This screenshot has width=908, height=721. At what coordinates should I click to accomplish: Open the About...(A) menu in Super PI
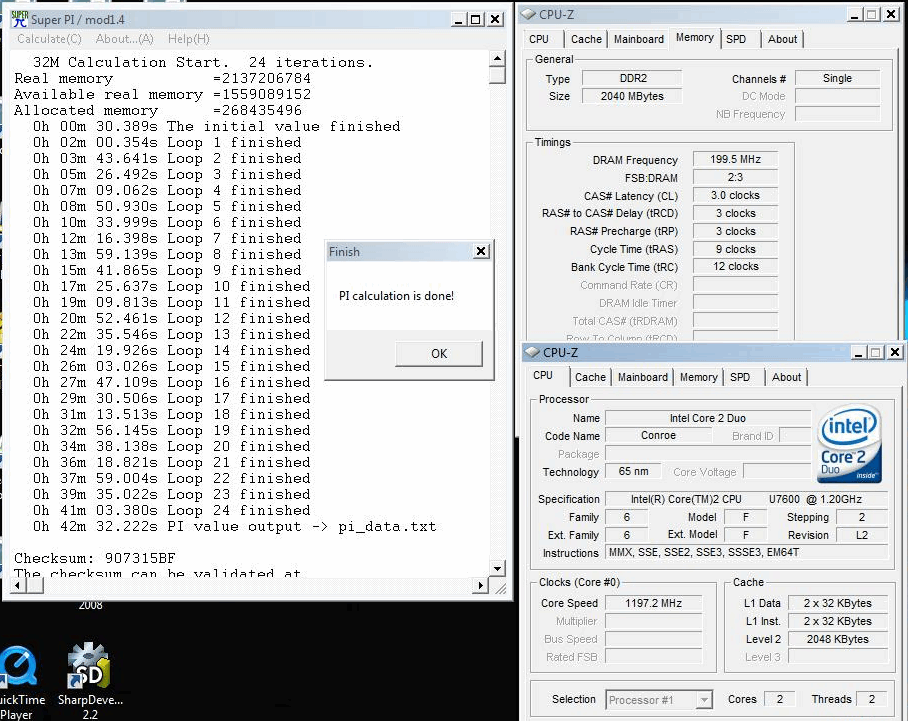[125, 39]
